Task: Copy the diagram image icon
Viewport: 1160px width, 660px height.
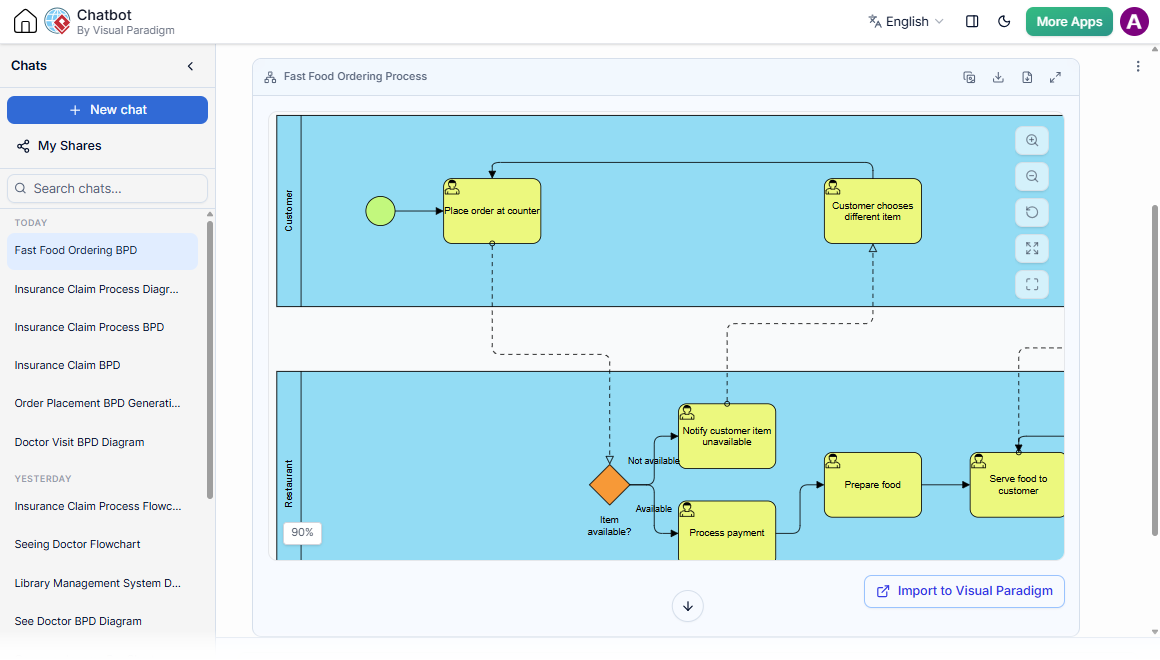Action: tap(969, 77)
